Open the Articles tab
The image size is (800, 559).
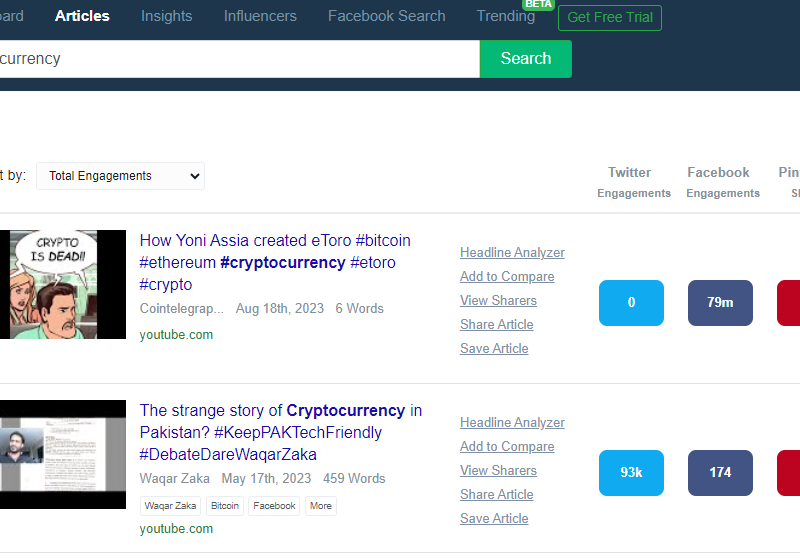[82, 16]
